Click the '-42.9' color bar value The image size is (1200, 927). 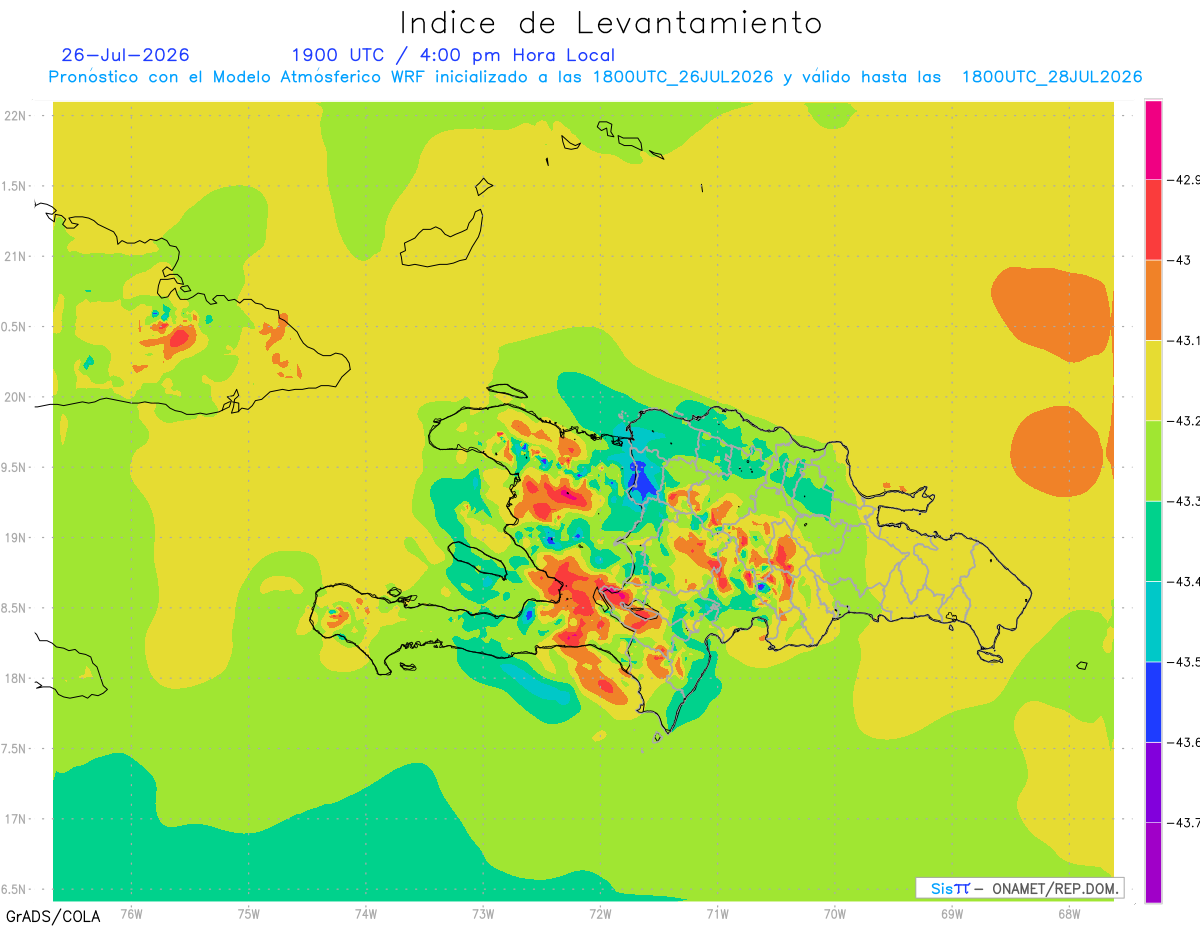pos(1185,180)
